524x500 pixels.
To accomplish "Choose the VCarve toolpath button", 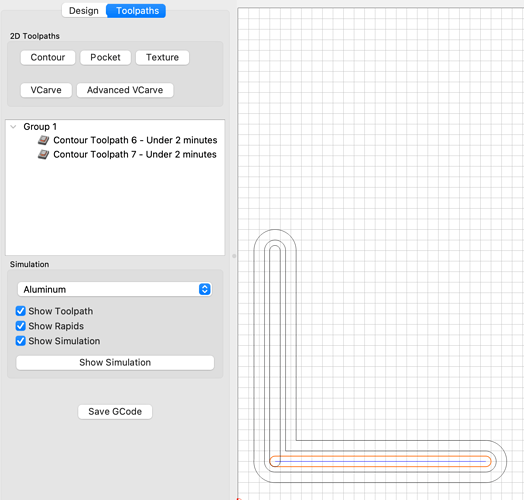I will (46, 90).
